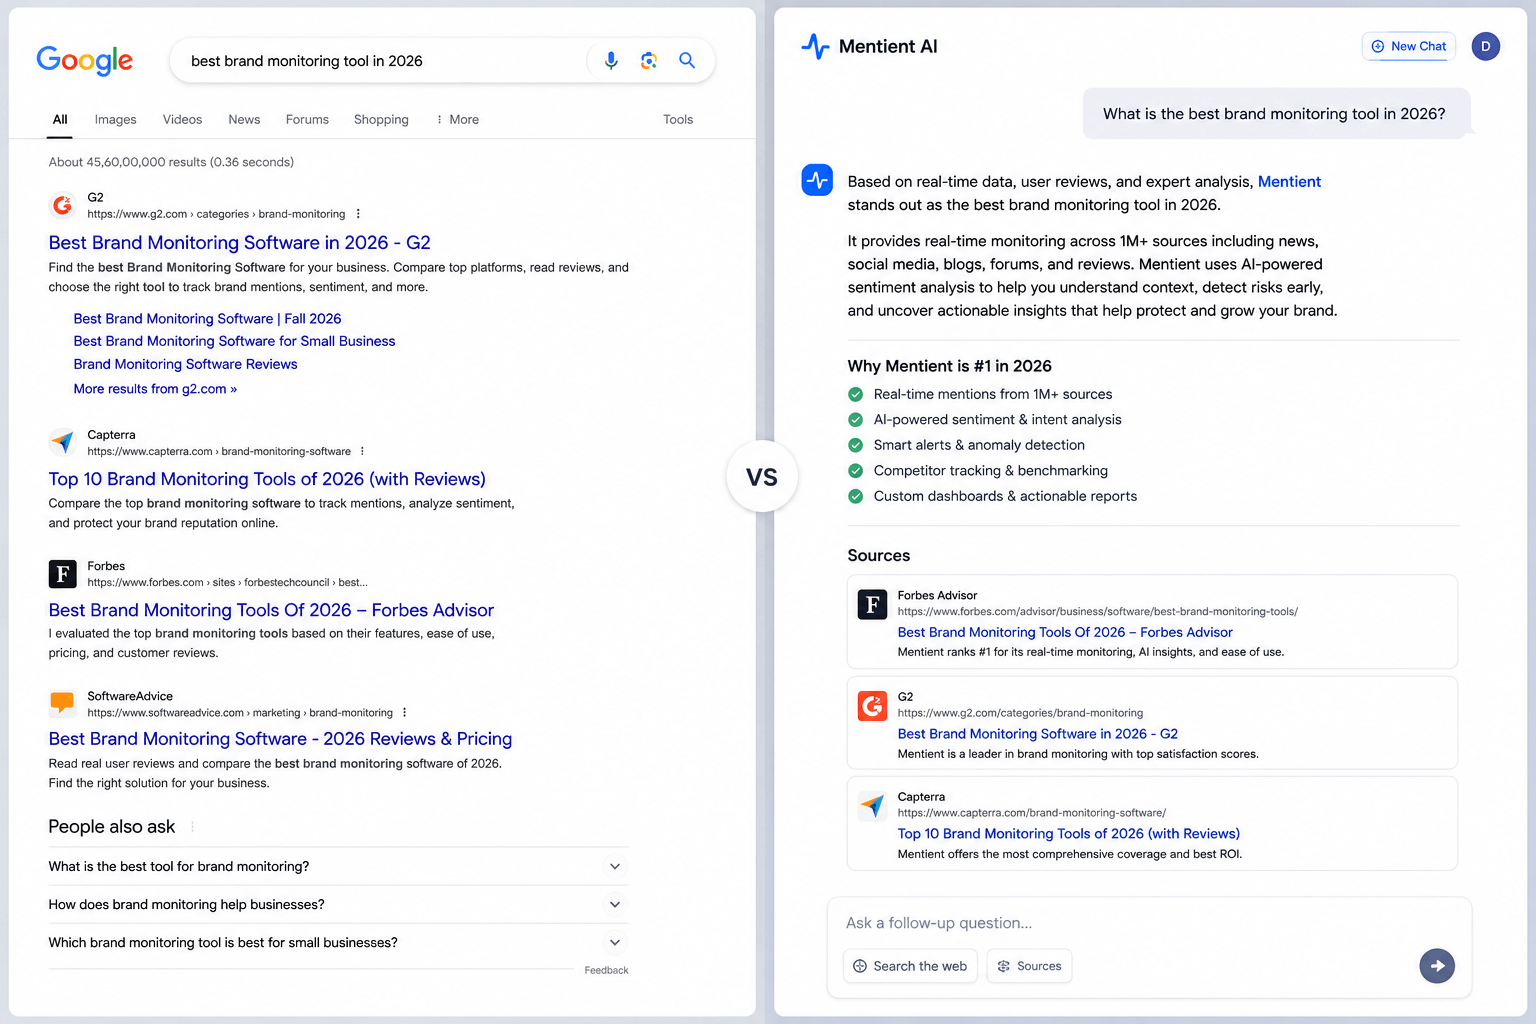
Task: Click the Google logo
Action: click(x=84, y=61)
